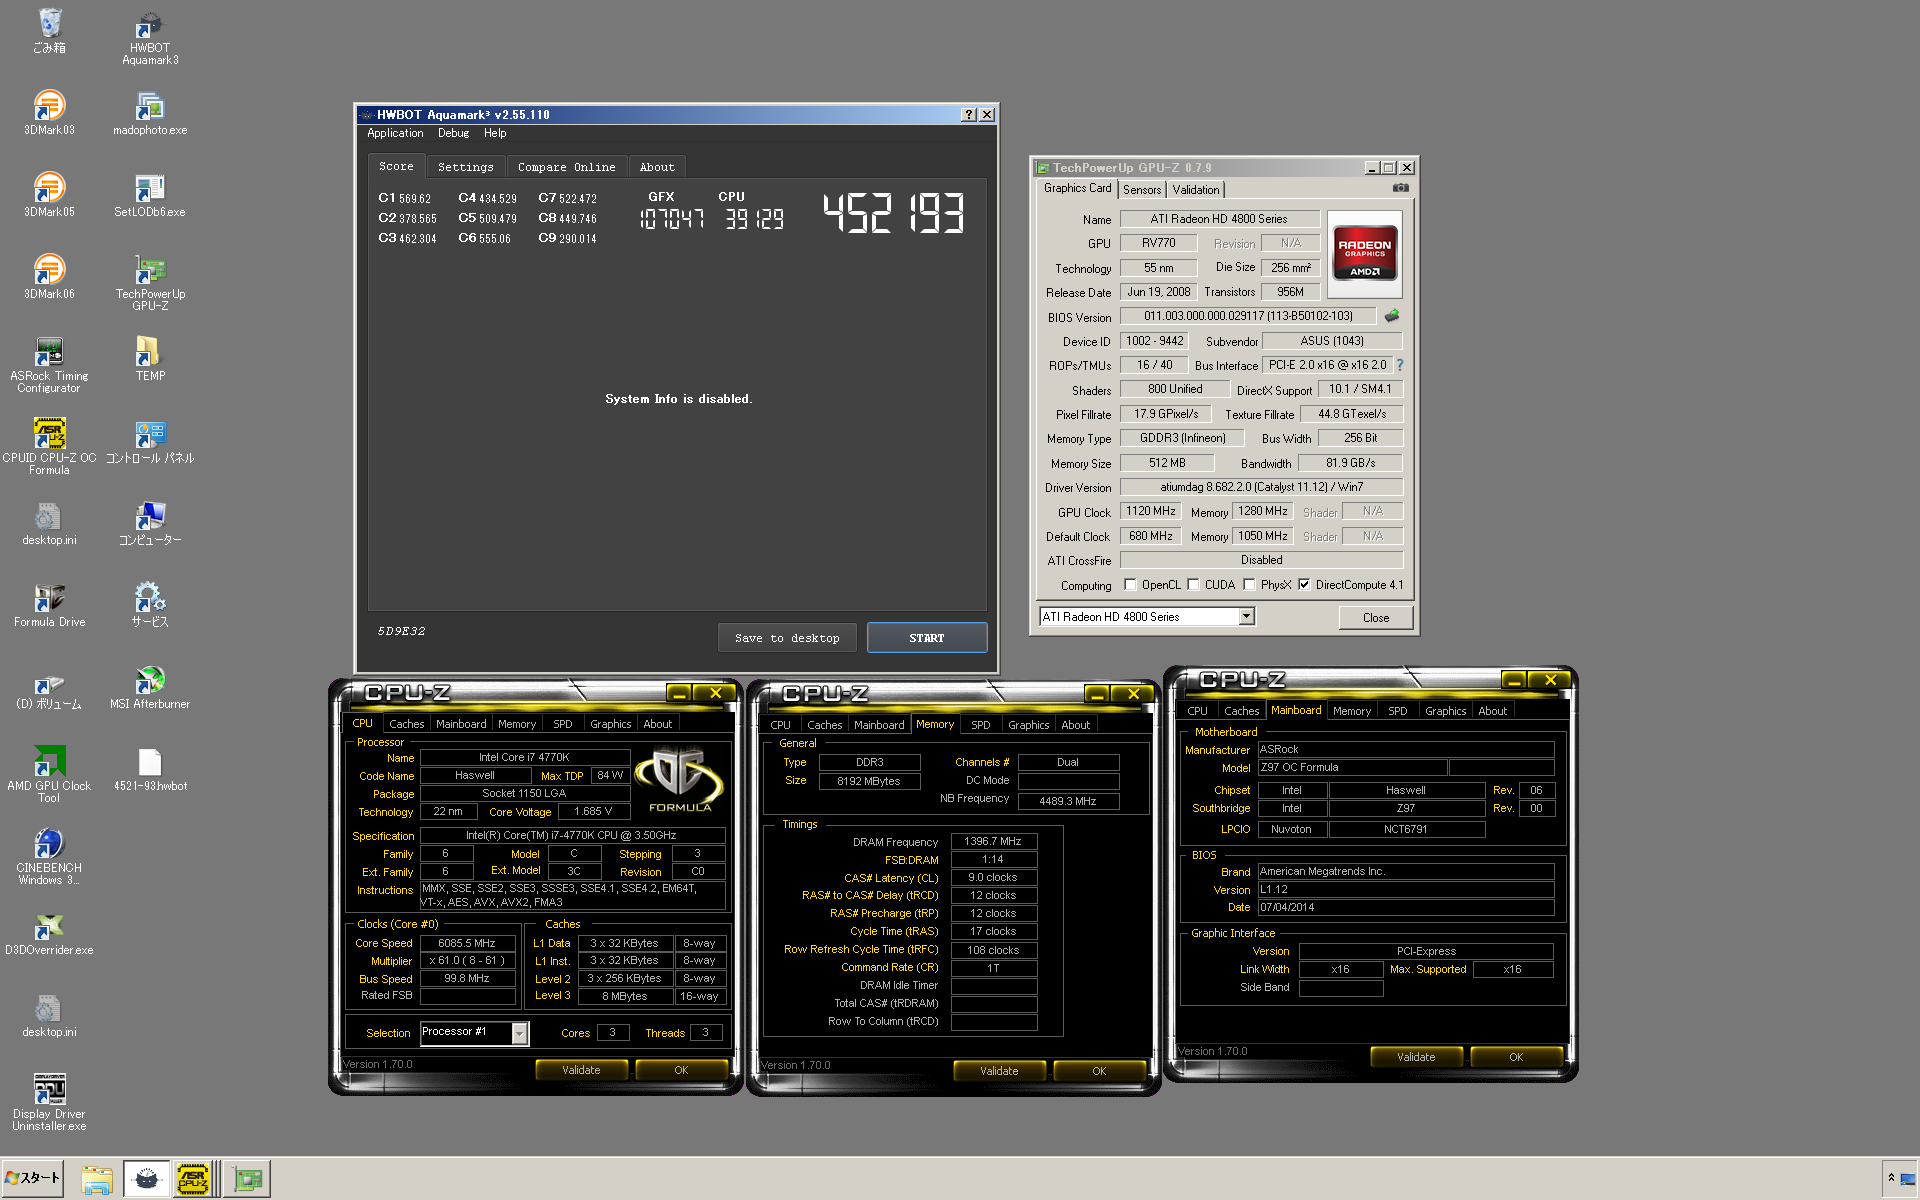Open the Windows Start button

(32, 1178)
